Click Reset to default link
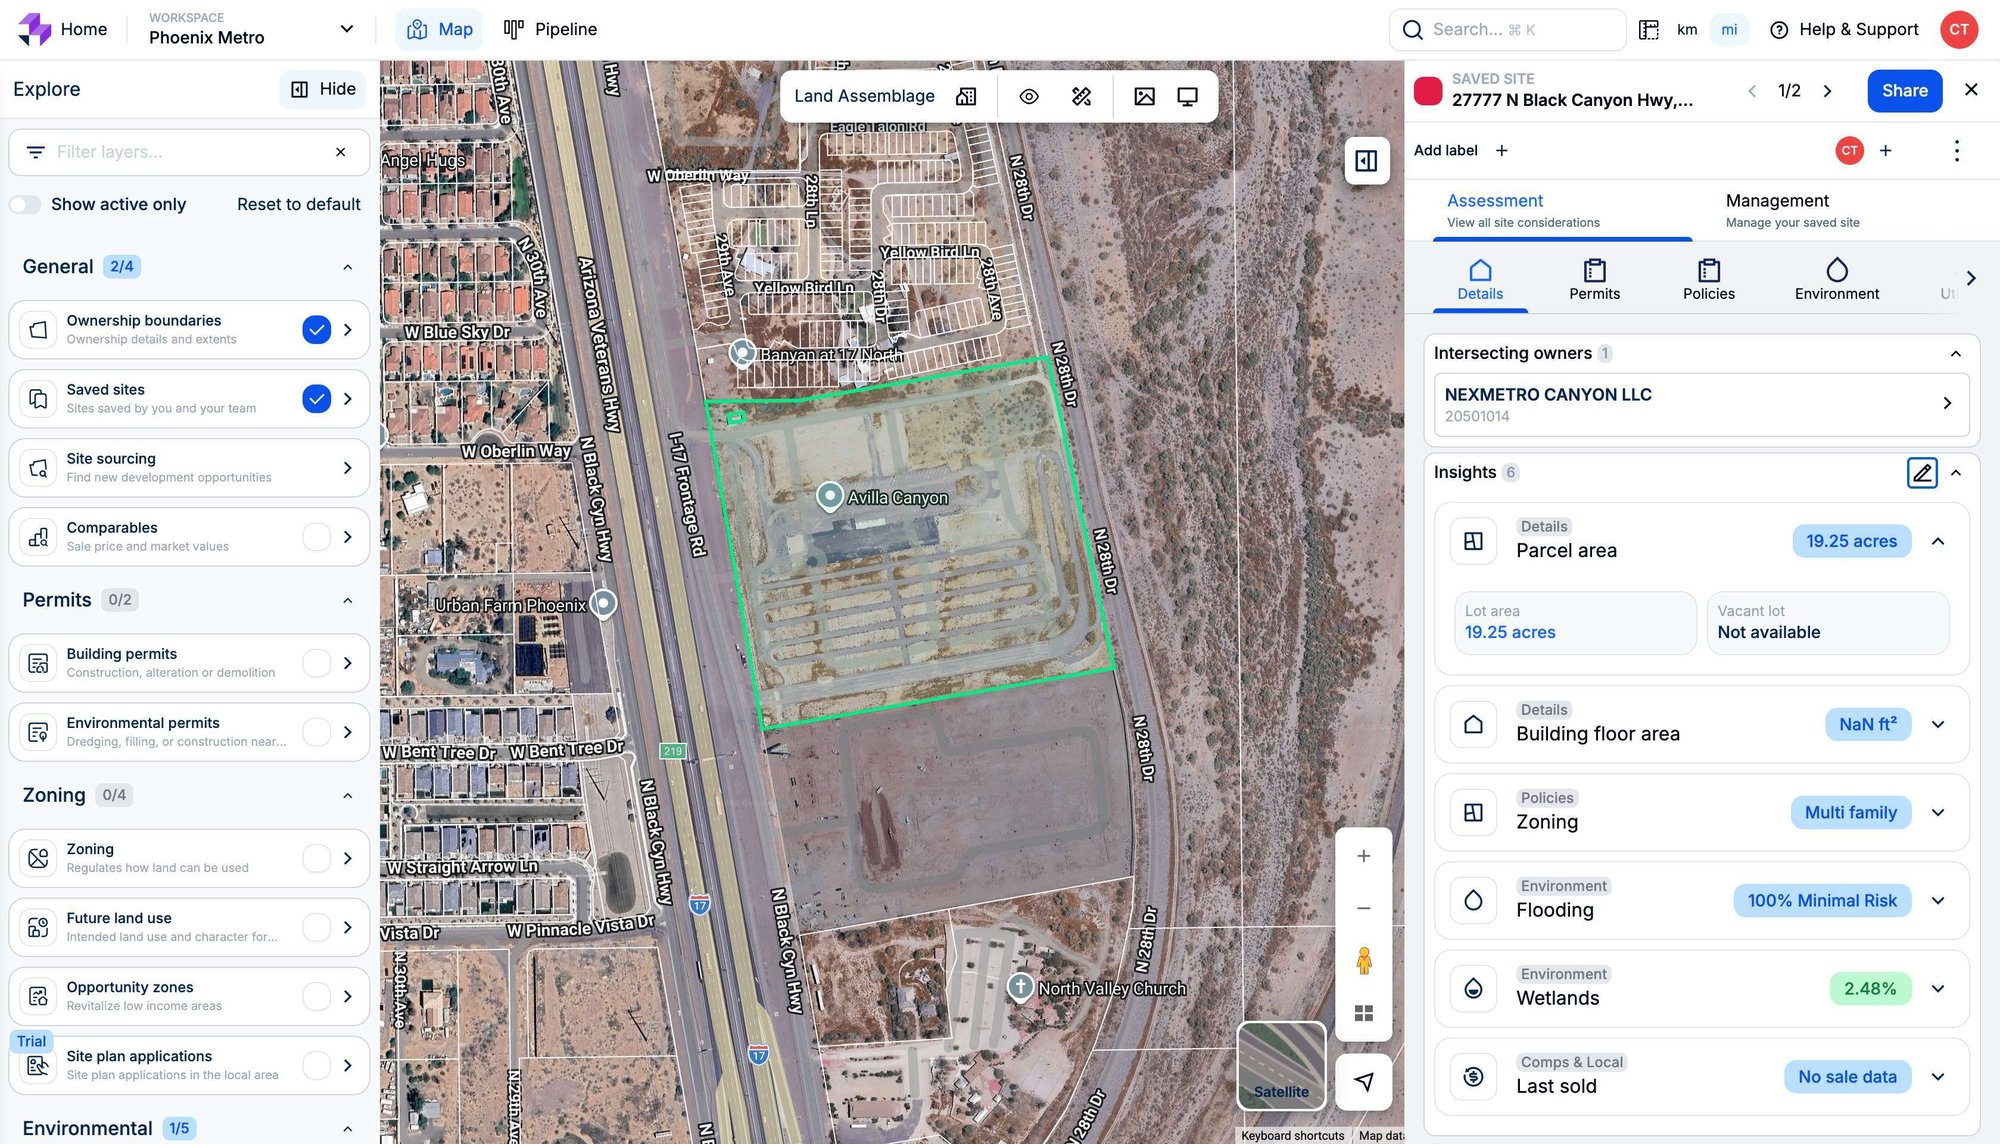The height and width of the screenshot is (1144, 2000). click(x=298, y=204)
